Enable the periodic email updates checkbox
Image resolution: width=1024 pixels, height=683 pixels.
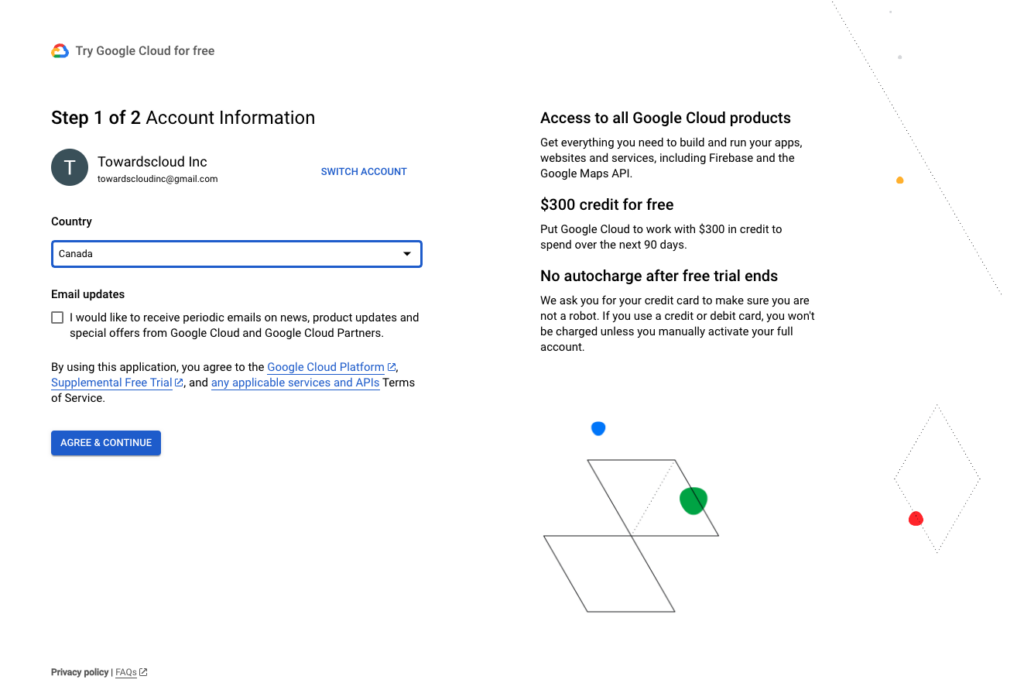pyautogui.click(x=57, y=318)
